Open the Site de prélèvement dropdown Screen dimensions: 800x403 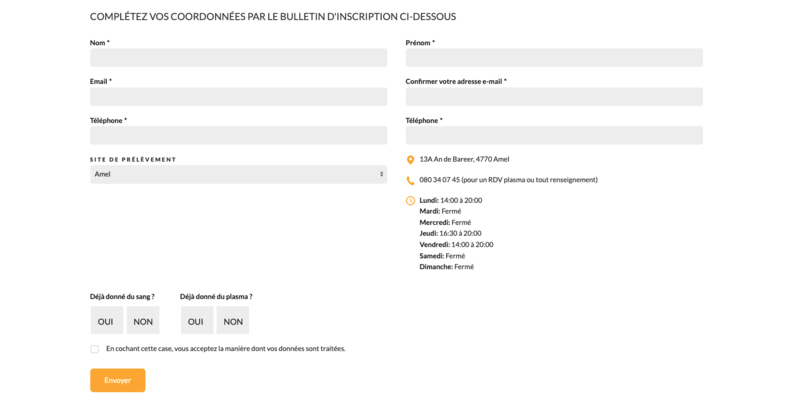[238, 174]
